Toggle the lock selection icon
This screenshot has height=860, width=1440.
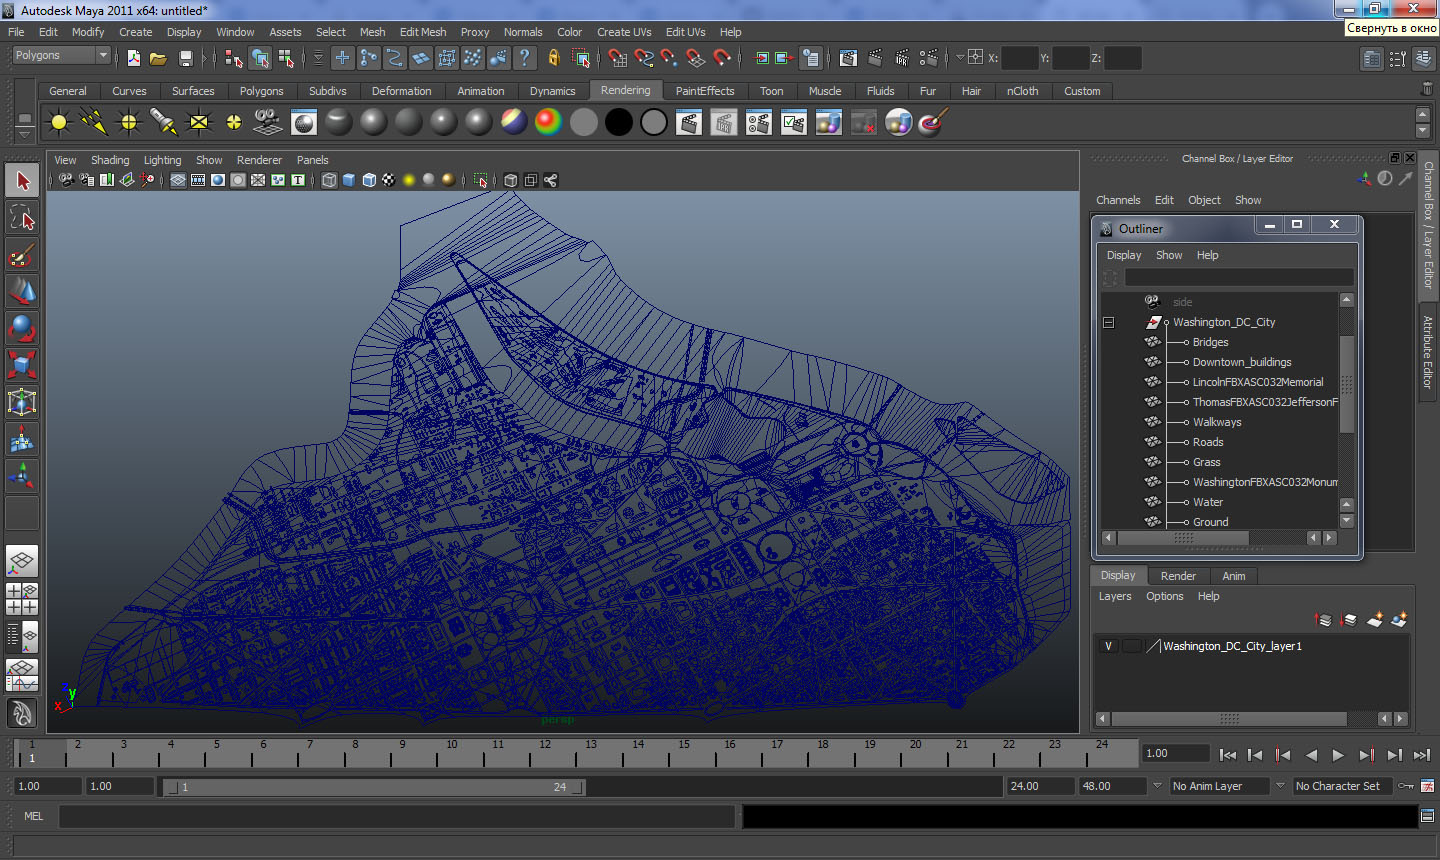(x=553, y=58)
